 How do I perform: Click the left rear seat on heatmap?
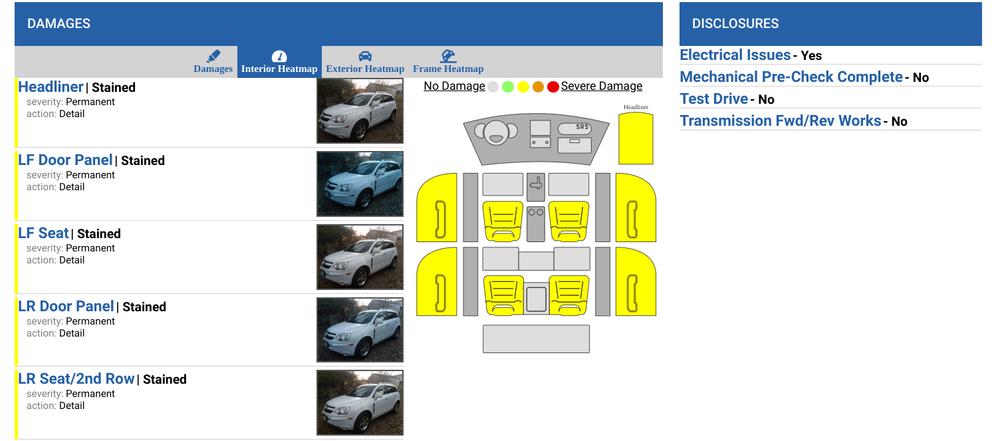point(503,295)
